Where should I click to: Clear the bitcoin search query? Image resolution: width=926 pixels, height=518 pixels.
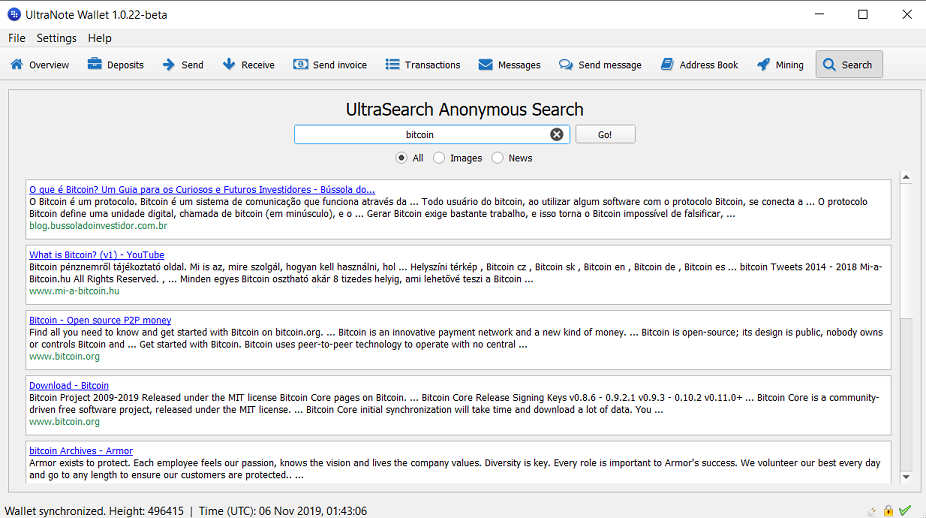556,134
